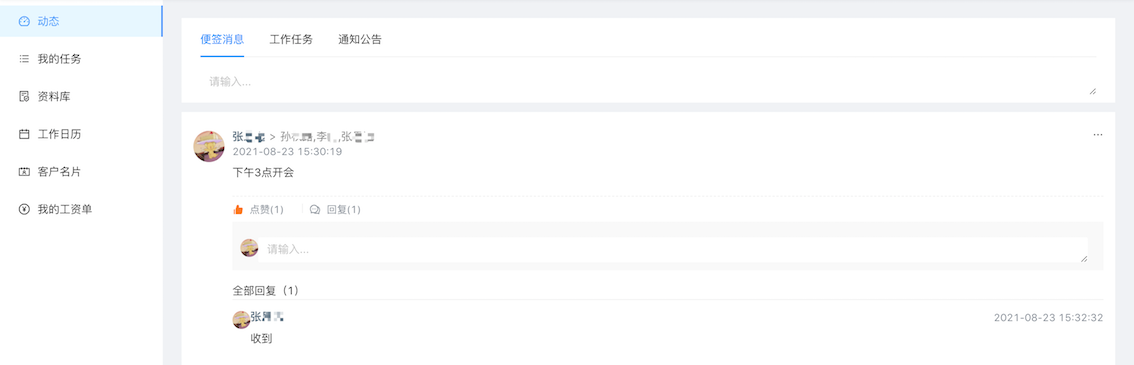Image resolution: width=1134 pixels, height=365 pixels.
Task: Click the reply input field under post
Action: [674, 249]
